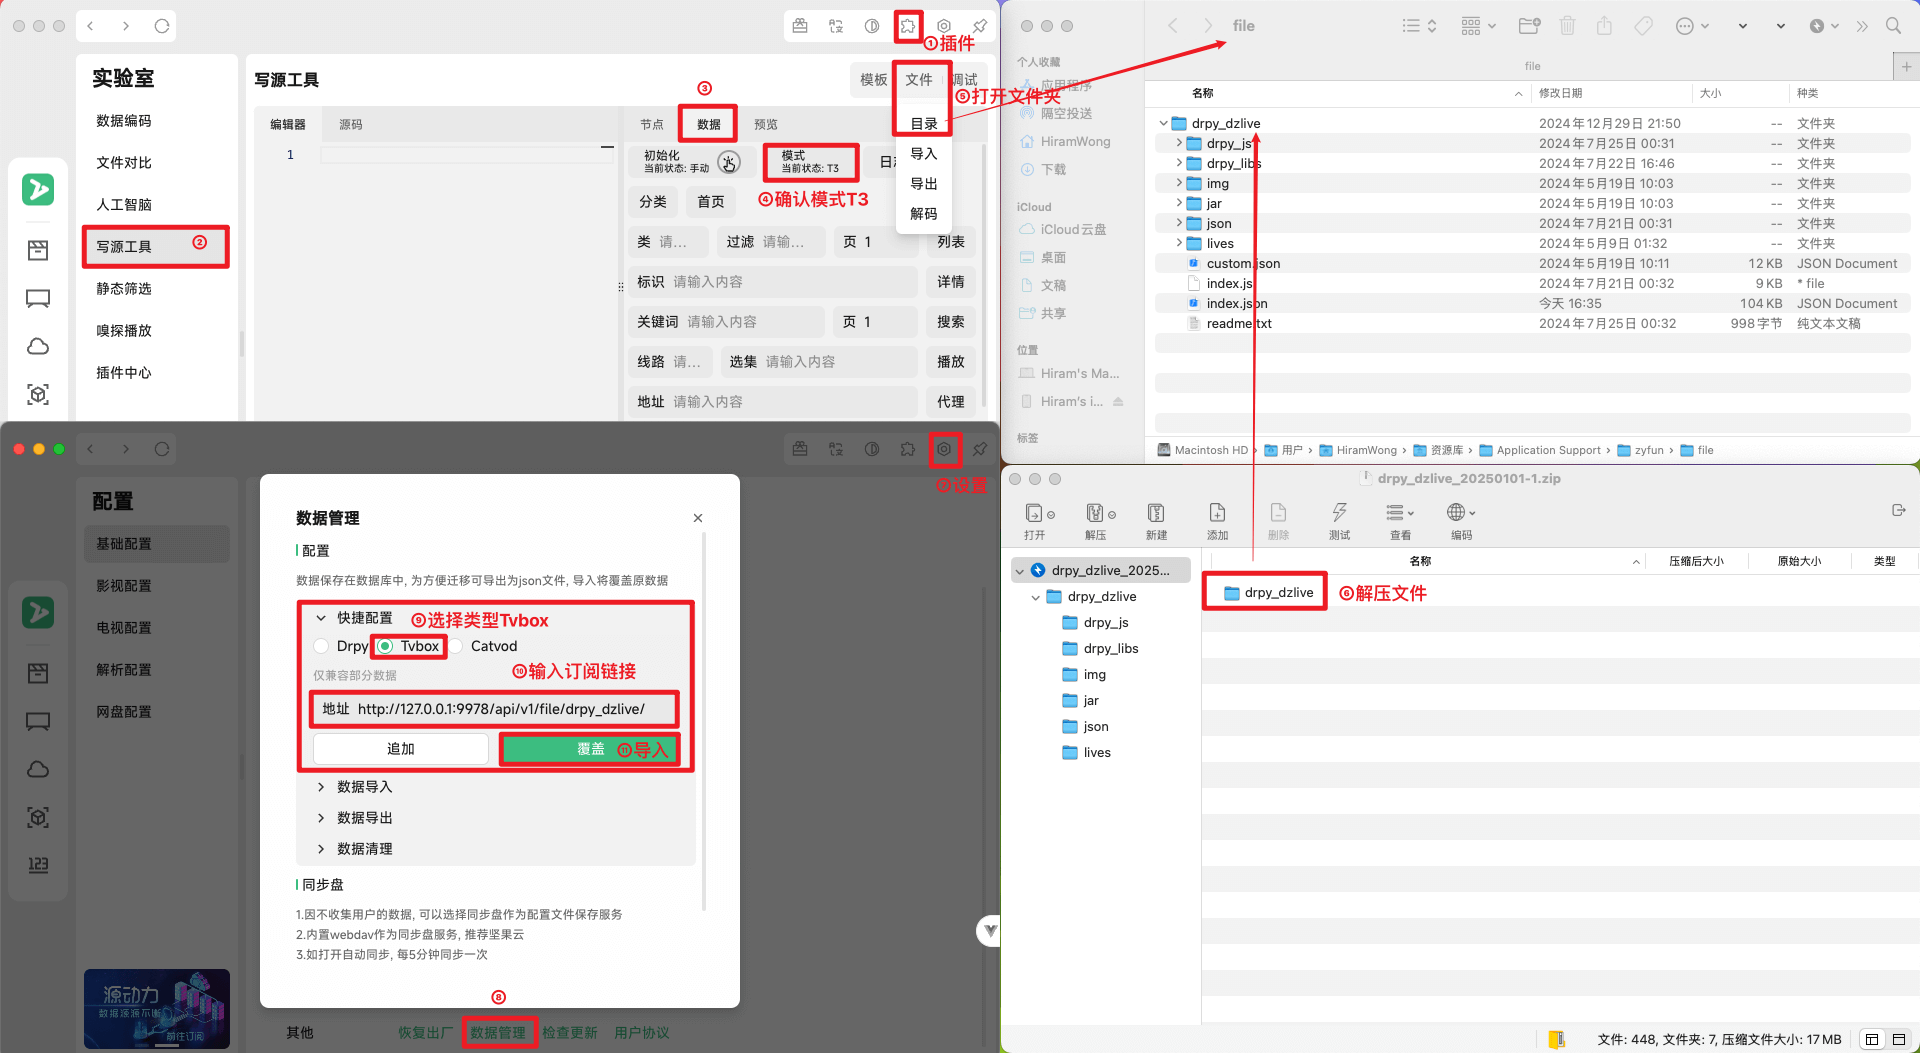Image resolution: width=1920 pixels, height=1053 pixels.
Task: Click the 检查更新 link
Action: pos(570,1033)
